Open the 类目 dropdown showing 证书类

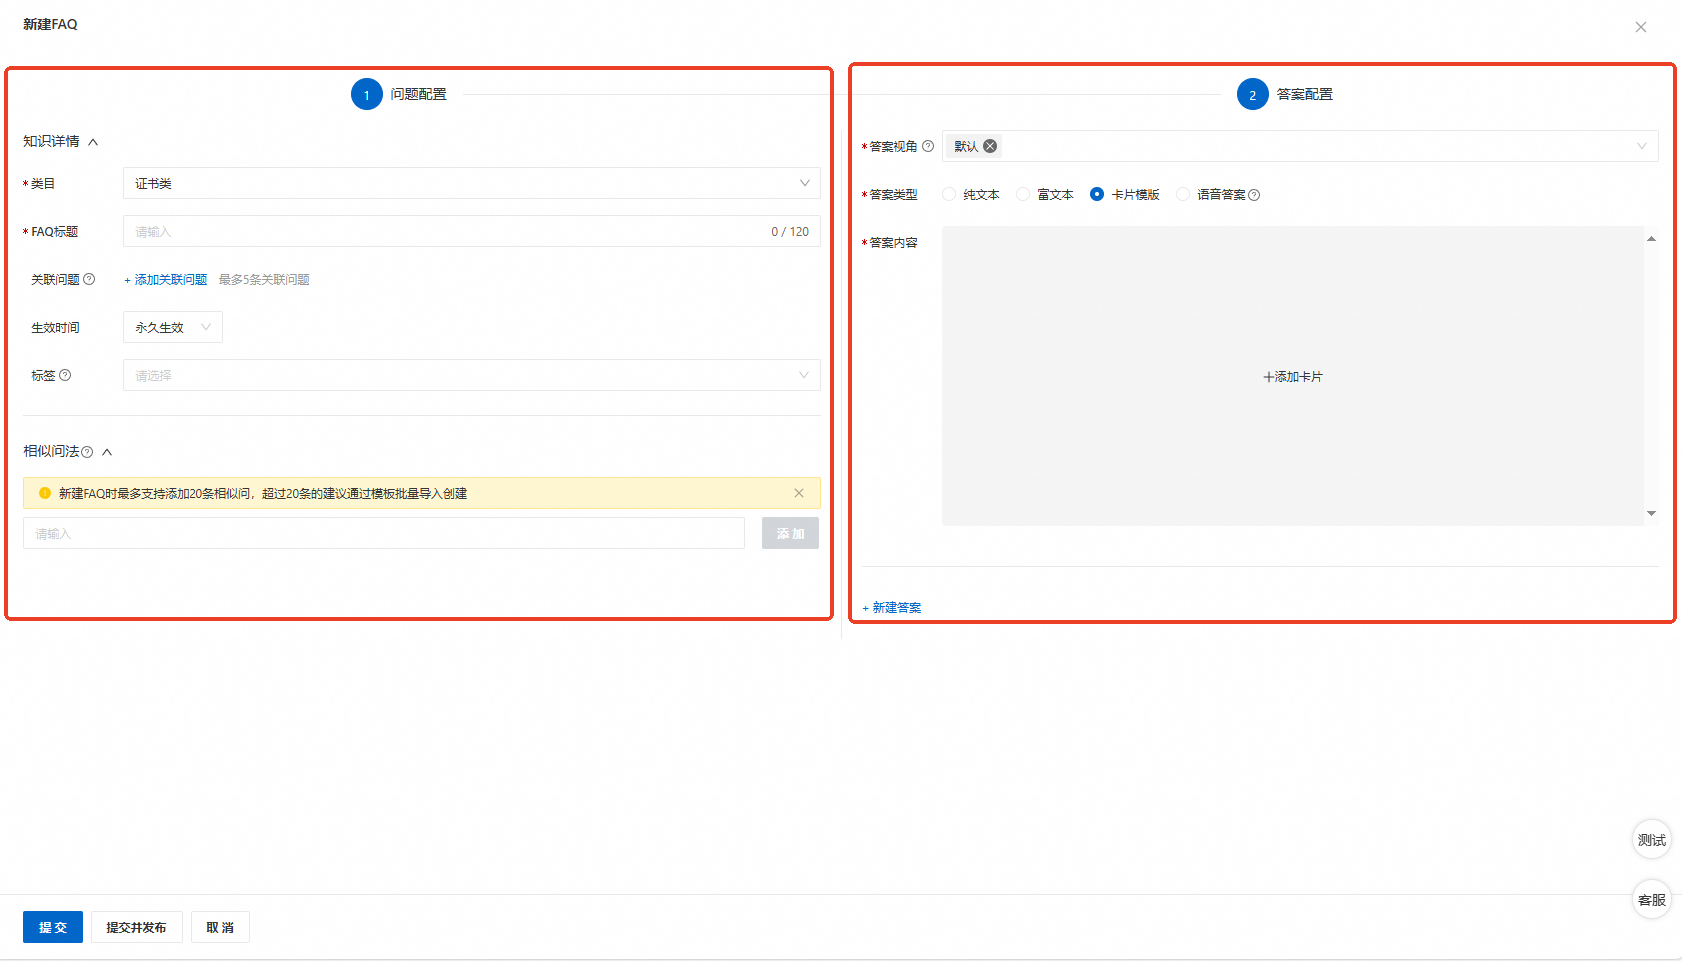[x=472, y=183]
